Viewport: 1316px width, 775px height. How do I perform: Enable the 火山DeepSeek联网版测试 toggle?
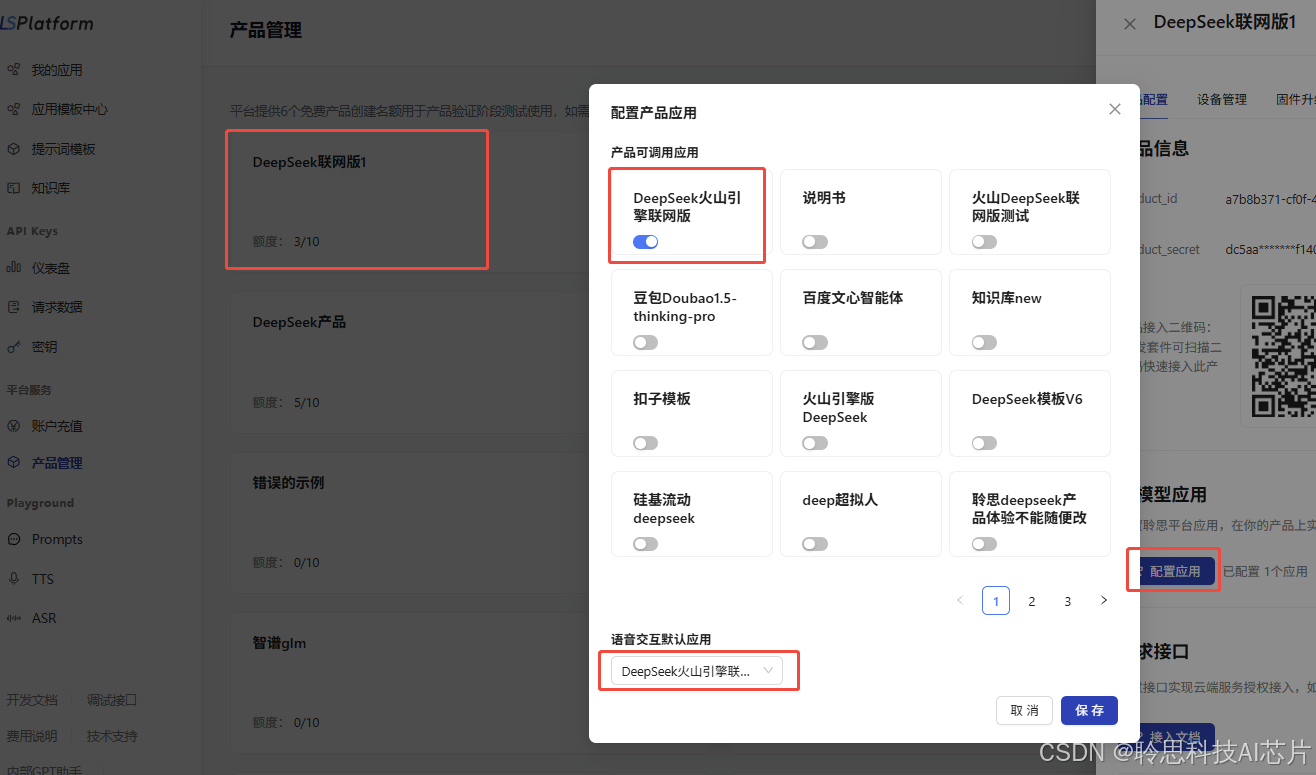click(x=984, y=242)
